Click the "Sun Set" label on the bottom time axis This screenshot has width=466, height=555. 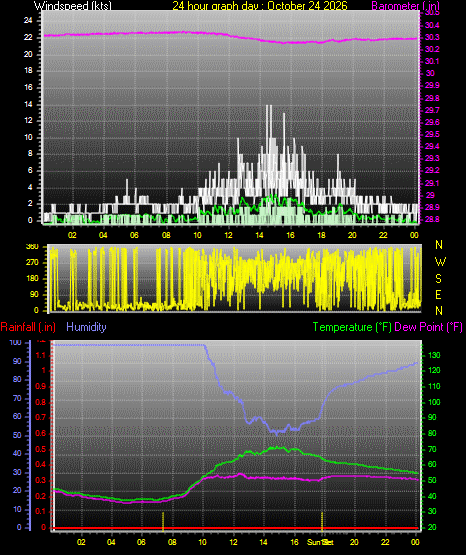[x=320, y=542]
